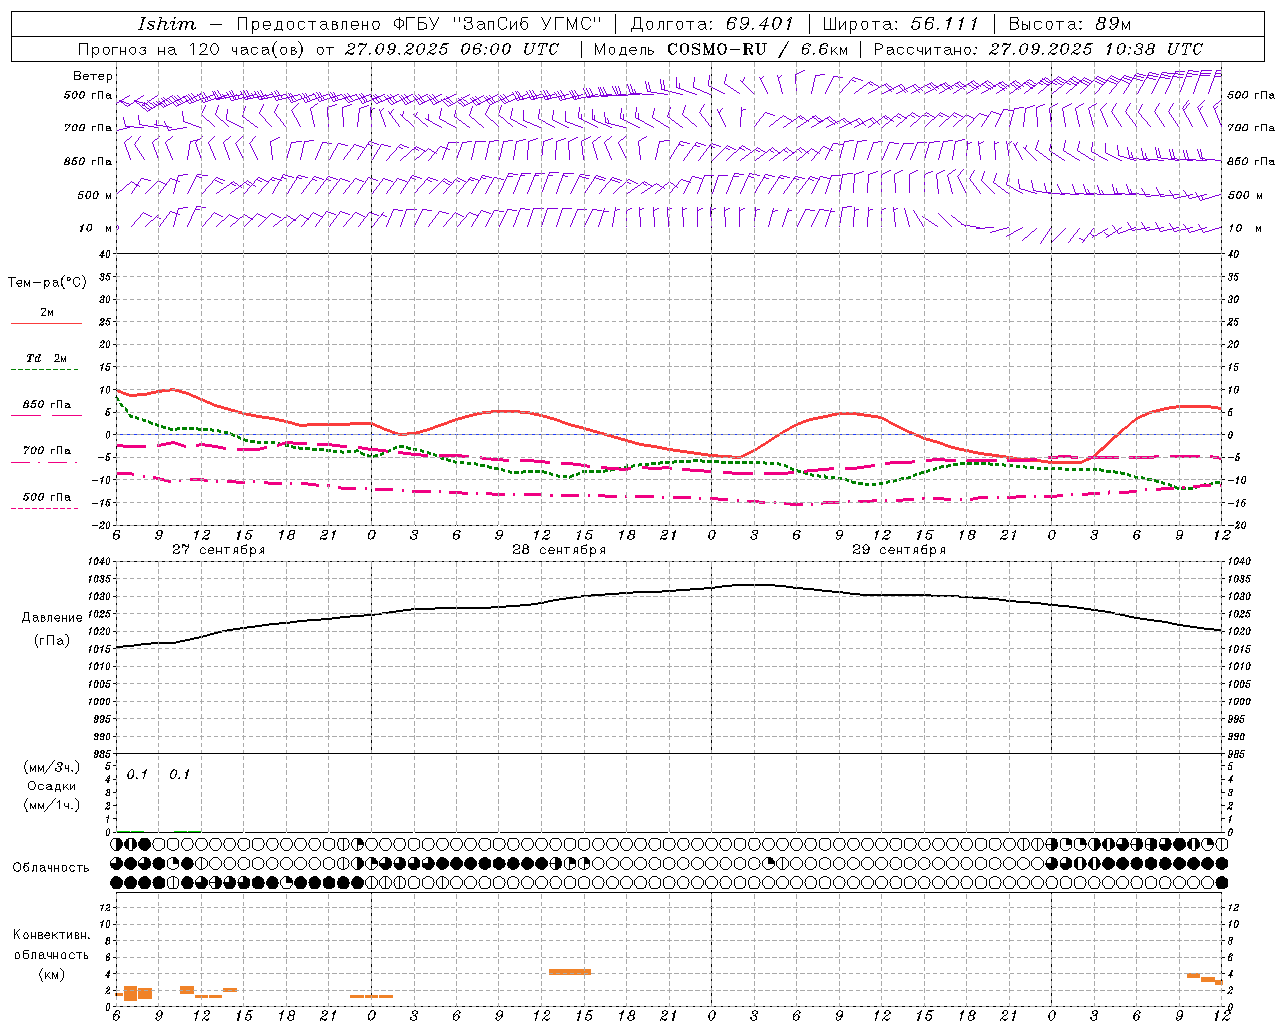
Task: Click the "Облачность" cloud cover label
Action: (51, 868)
